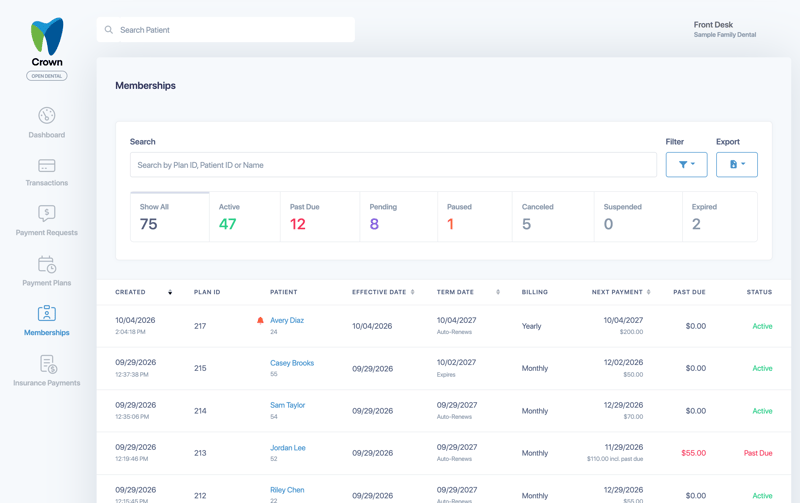Click the Search by Plan ID field

point(393,165)
